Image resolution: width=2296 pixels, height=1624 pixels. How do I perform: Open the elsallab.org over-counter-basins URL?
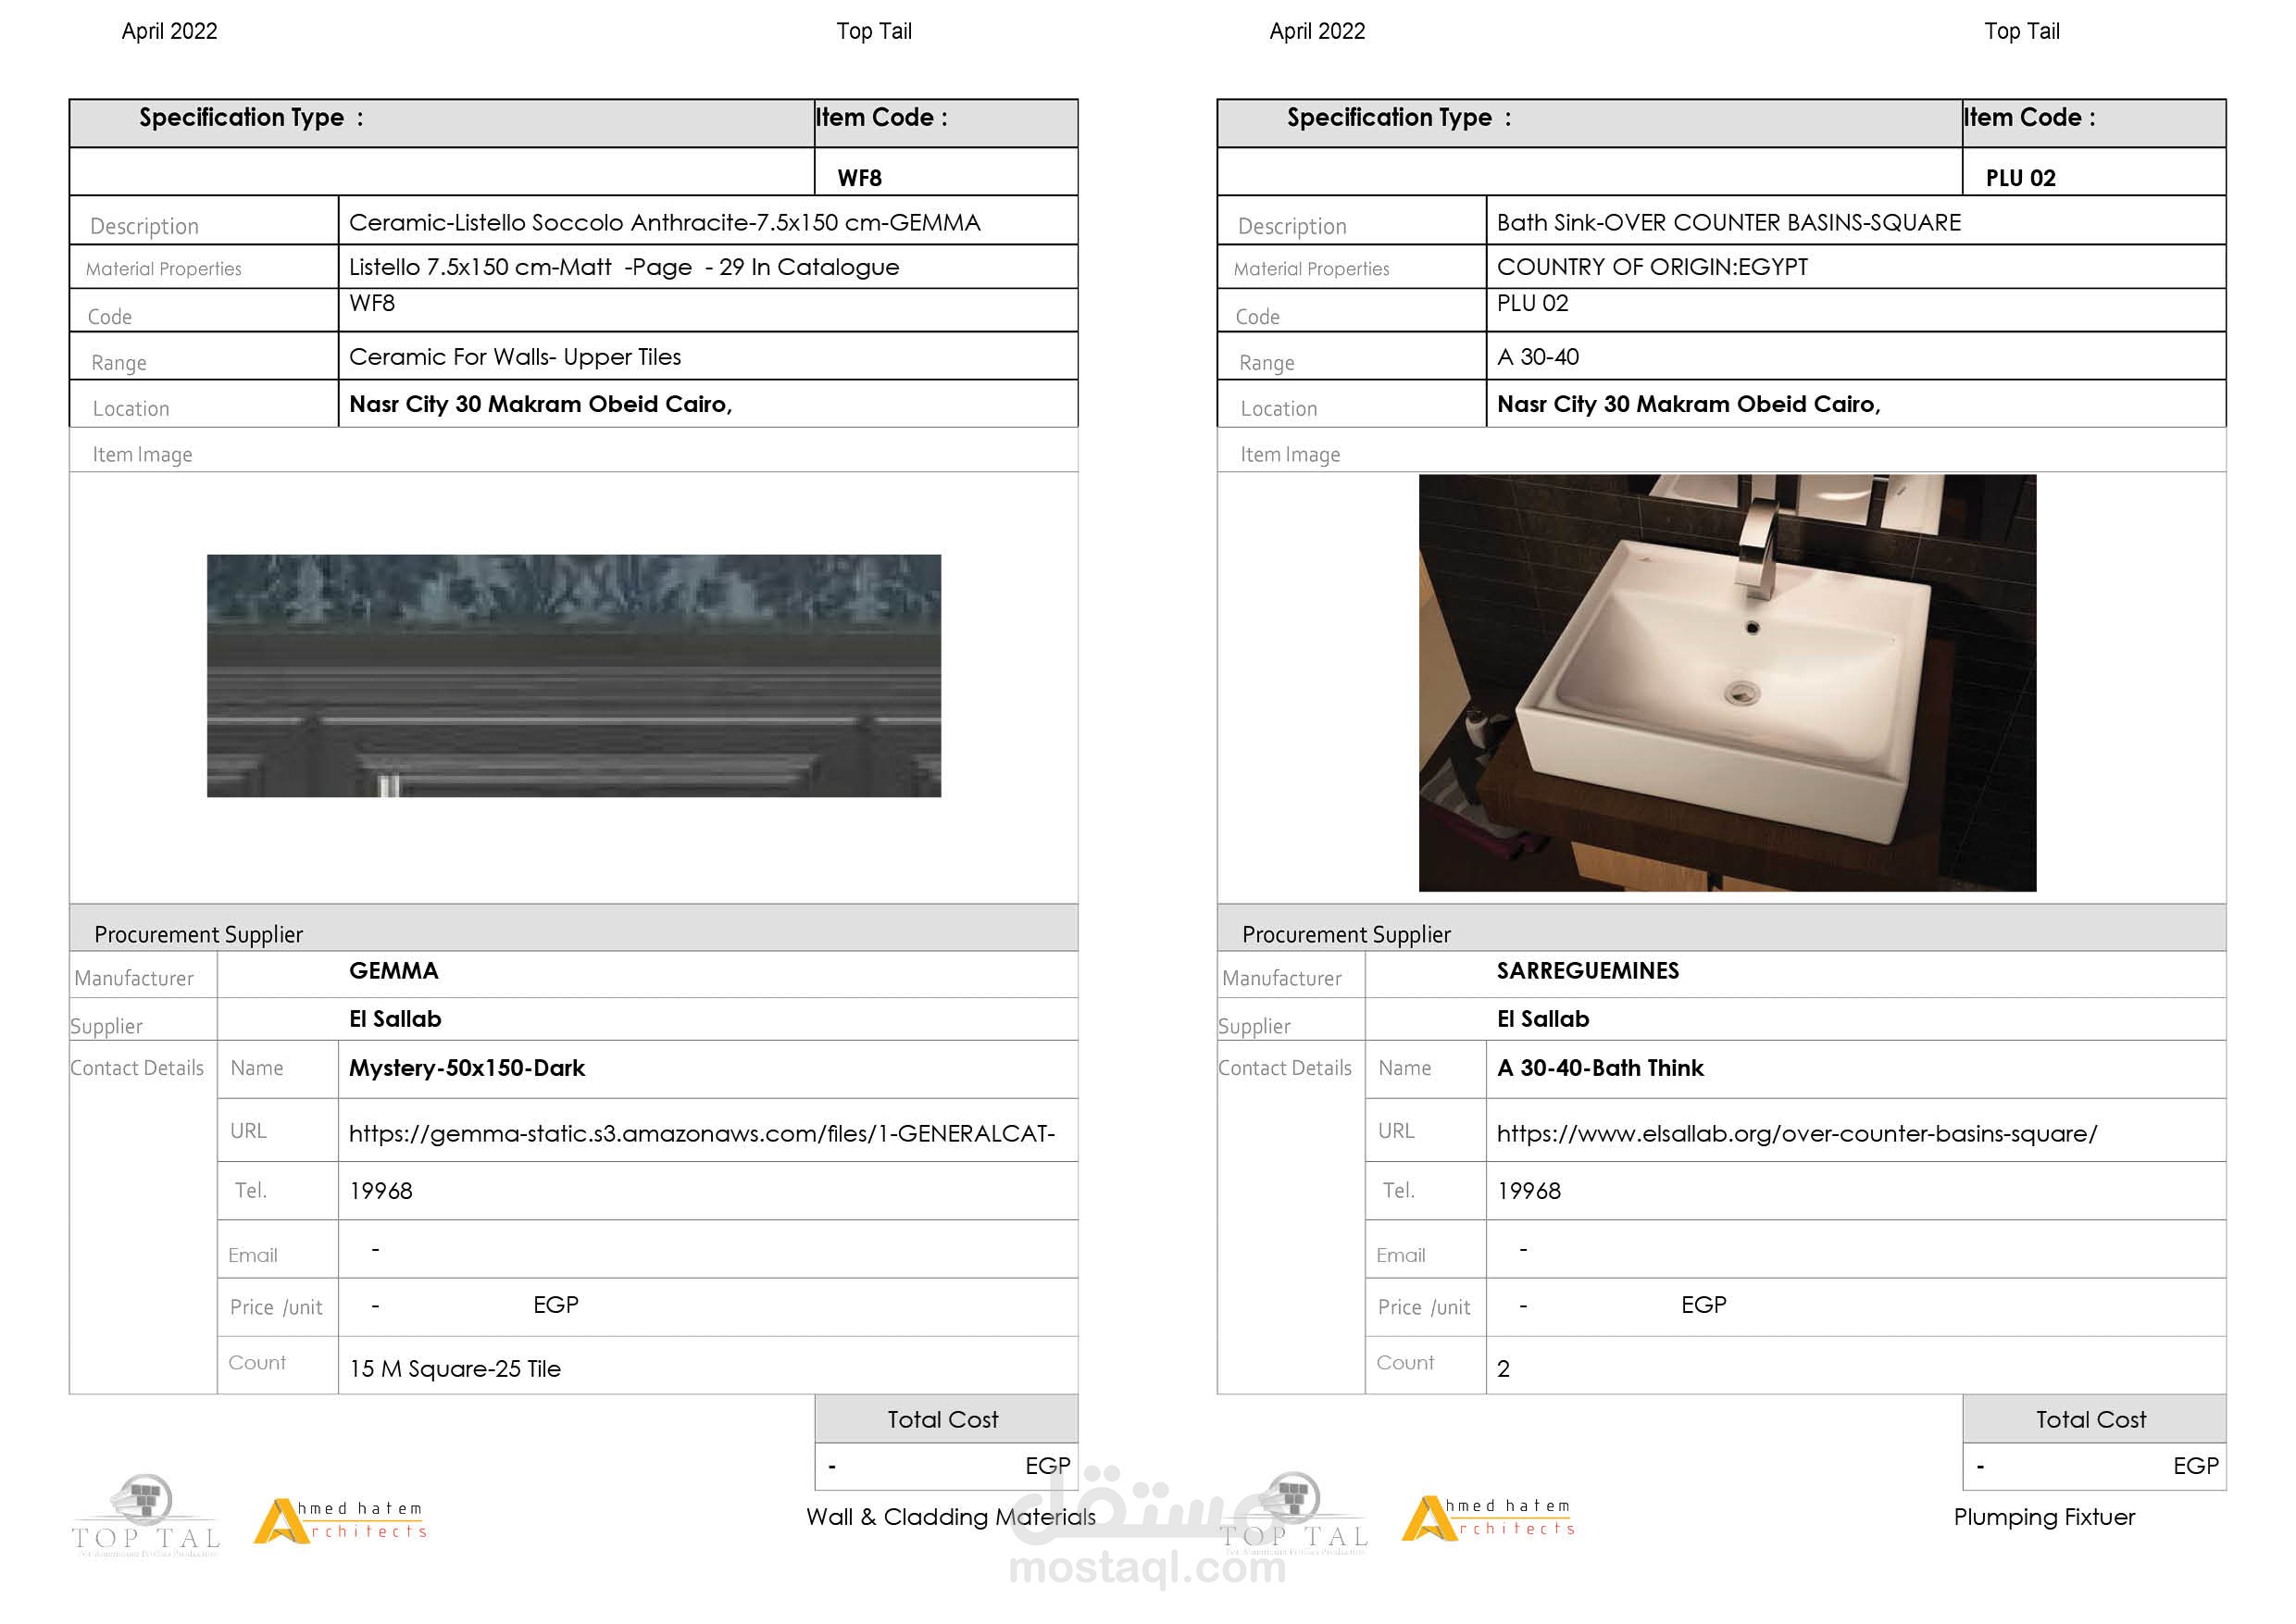tap(1796, 1133)
